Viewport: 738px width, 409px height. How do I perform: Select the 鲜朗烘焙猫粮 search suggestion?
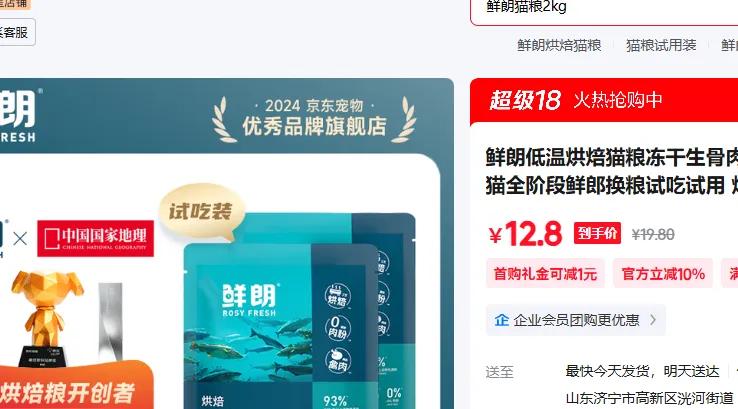[x=559, y=46]
